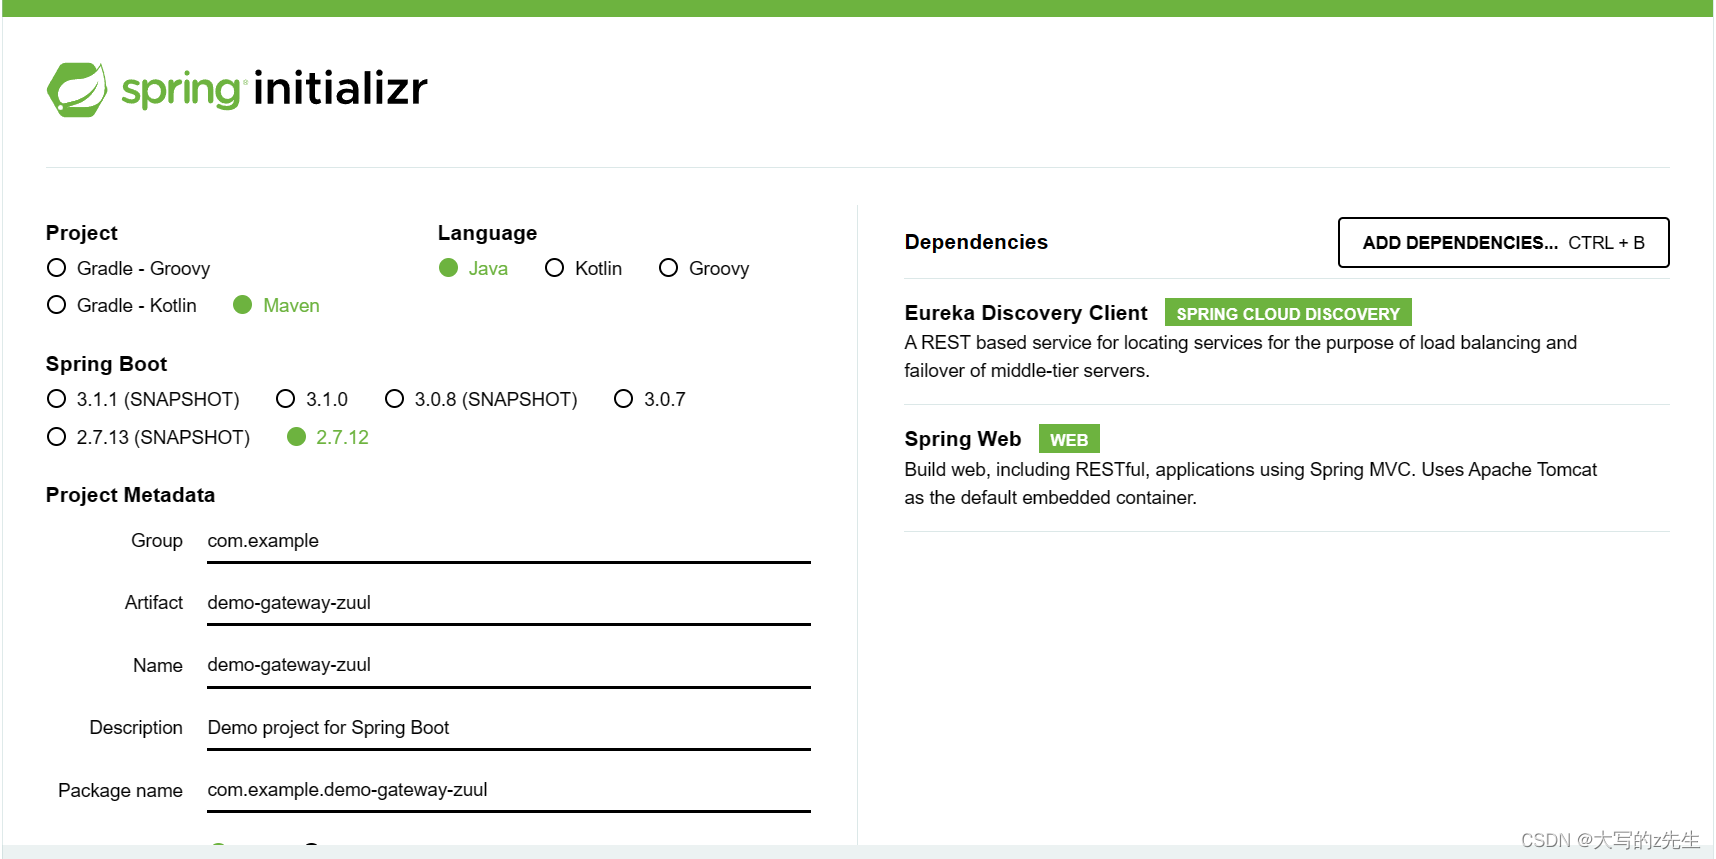This screenshot has height=859, width=1716.
Task: Choose Spring Boot version 3.1.0
Action: 312,399
